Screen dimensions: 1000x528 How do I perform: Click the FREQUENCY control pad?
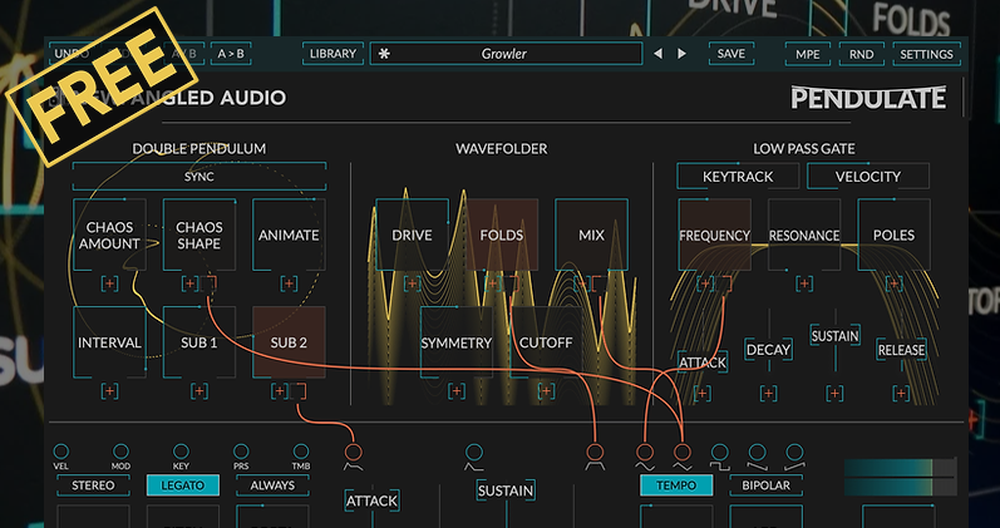(714, 235)
